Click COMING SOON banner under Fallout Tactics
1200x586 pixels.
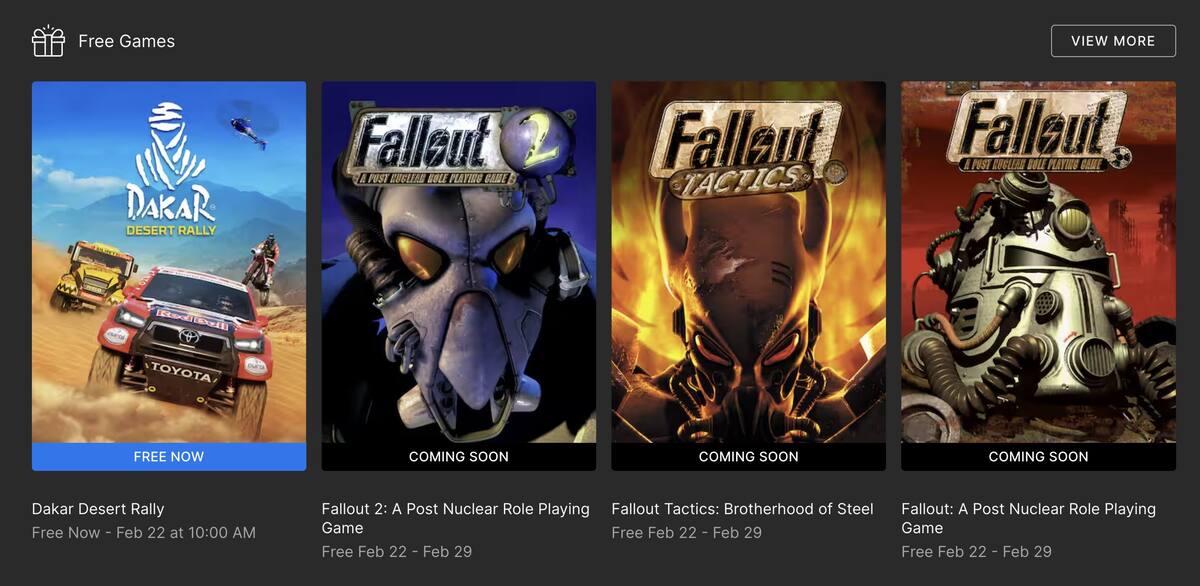coord(749,456)
